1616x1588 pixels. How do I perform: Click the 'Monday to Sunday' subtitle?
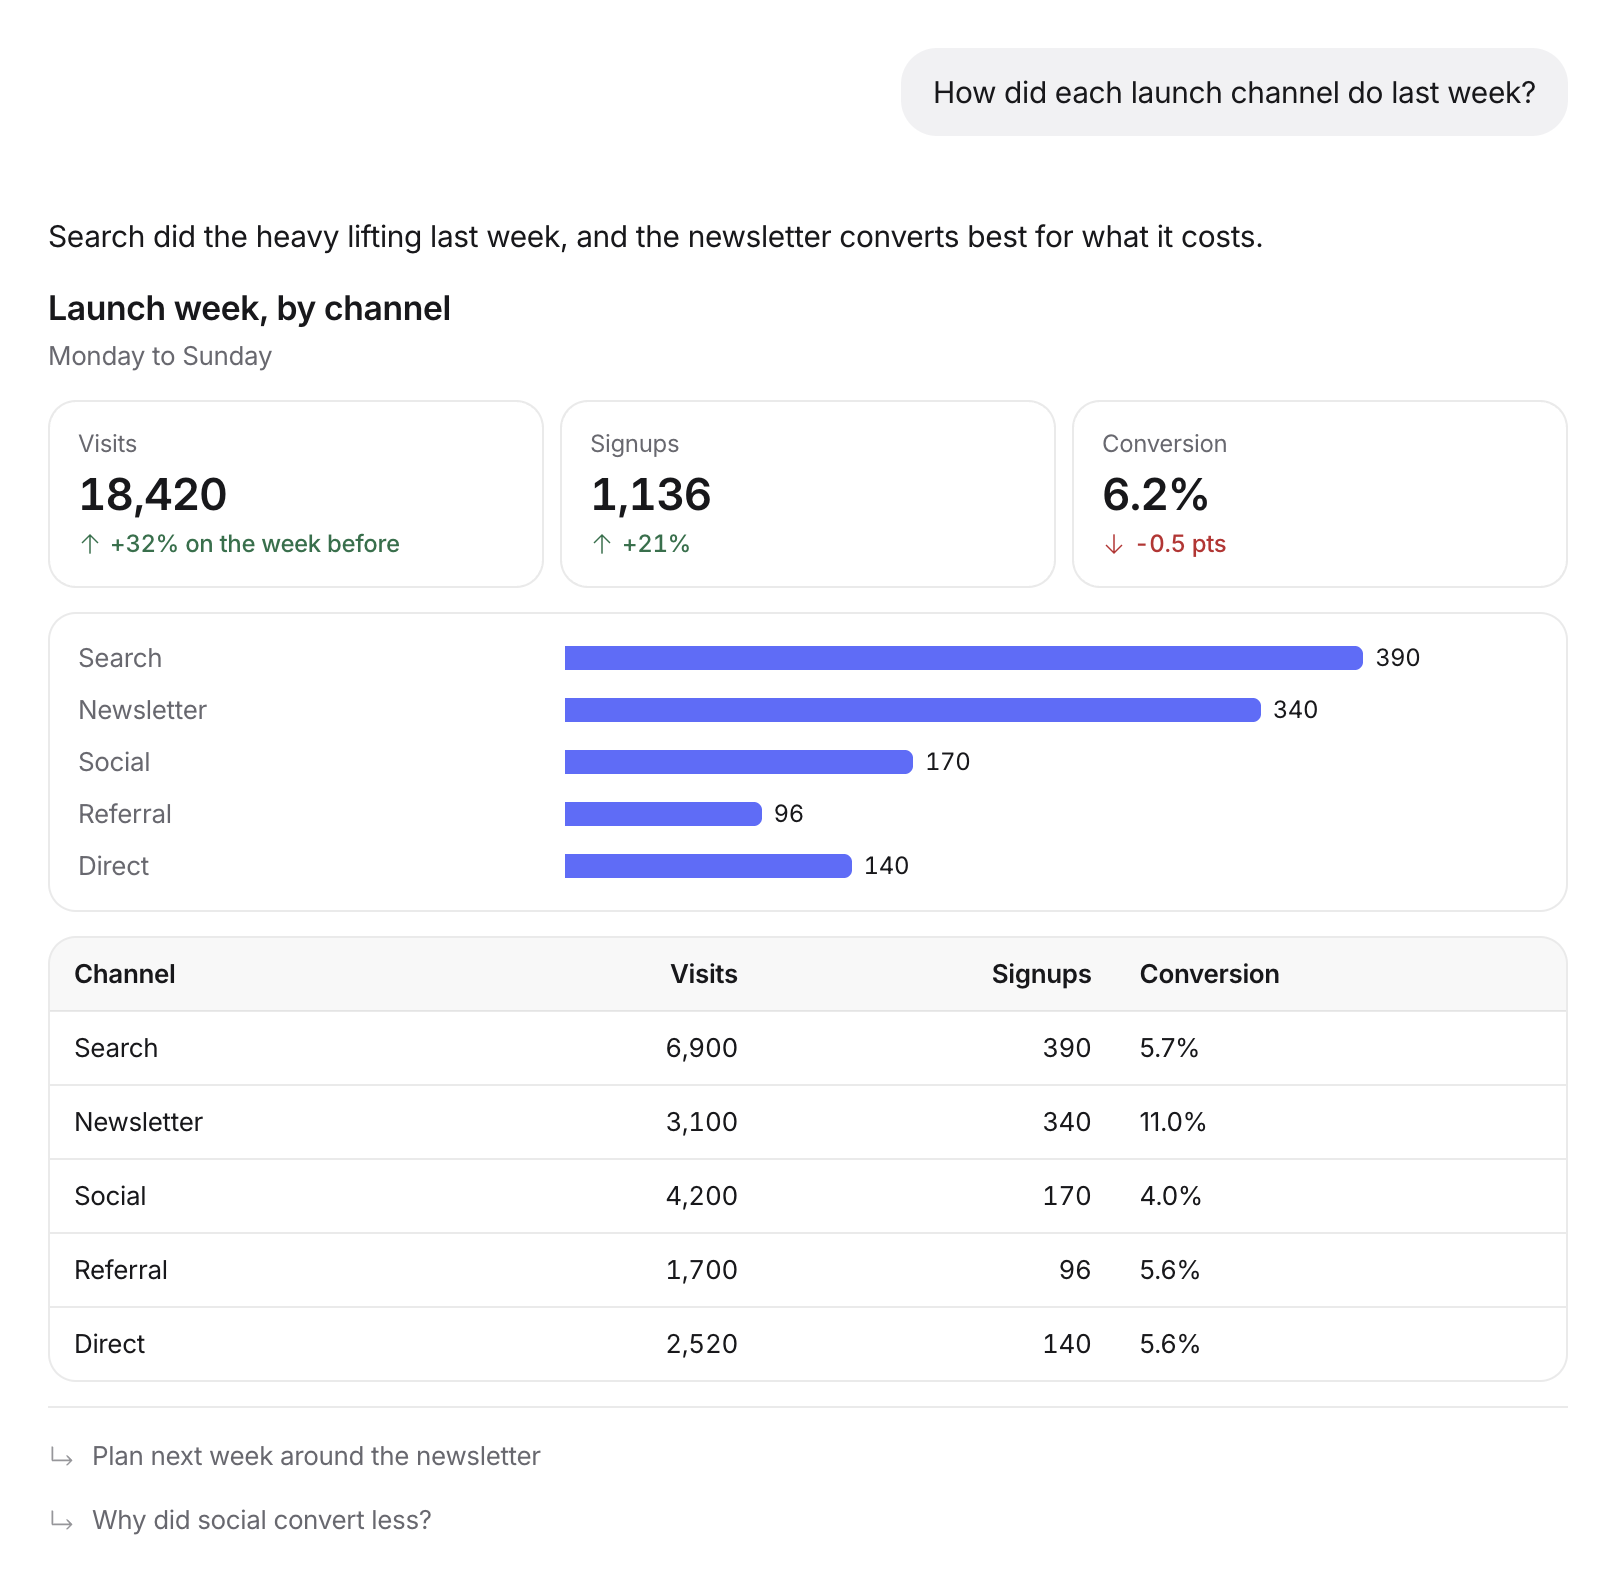pos(160,356)
